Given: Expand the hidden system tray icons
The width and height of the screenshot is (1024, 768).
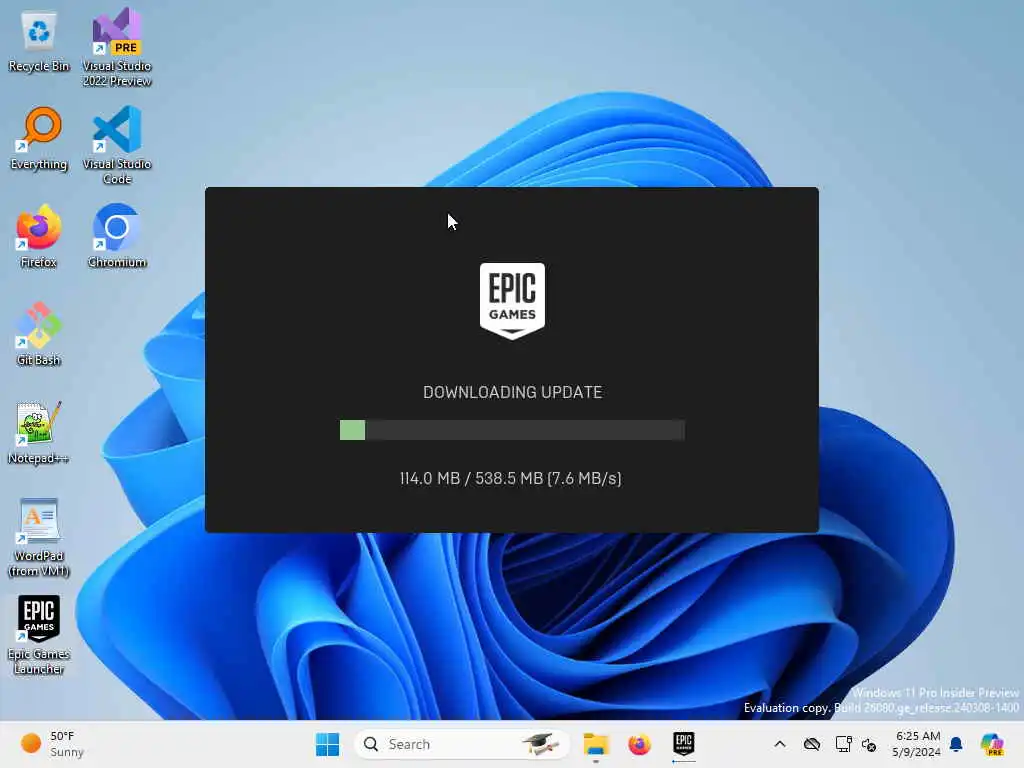Looking at the screenshot, I should (x=780, y=744).
